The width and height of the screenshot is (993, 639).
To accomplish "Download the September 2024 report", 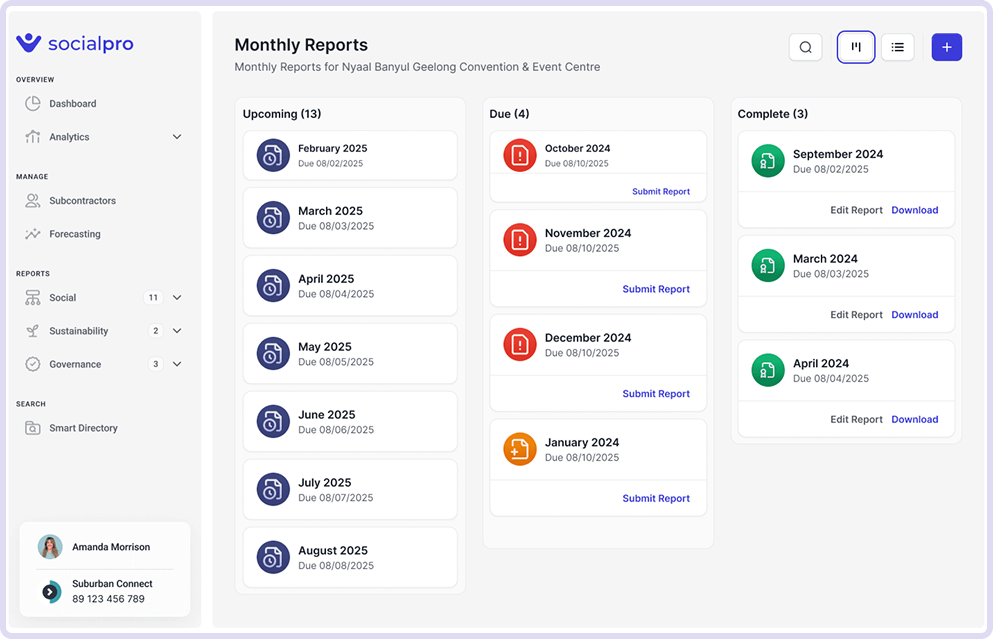I will [914, 210].
